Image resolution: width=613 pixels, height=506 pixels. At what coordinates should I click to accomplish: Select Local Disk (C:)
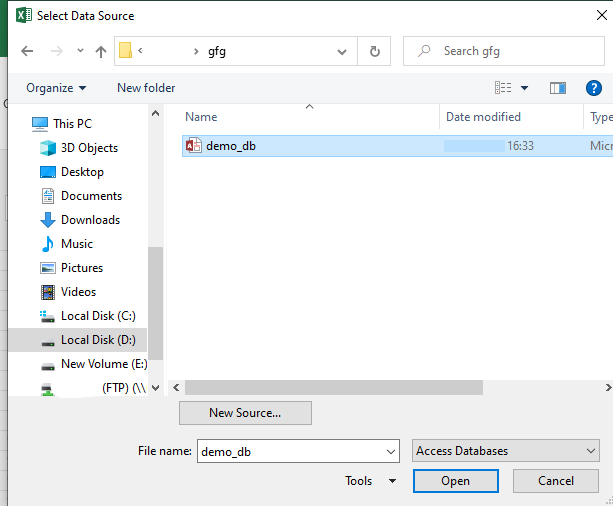(98, 316)
